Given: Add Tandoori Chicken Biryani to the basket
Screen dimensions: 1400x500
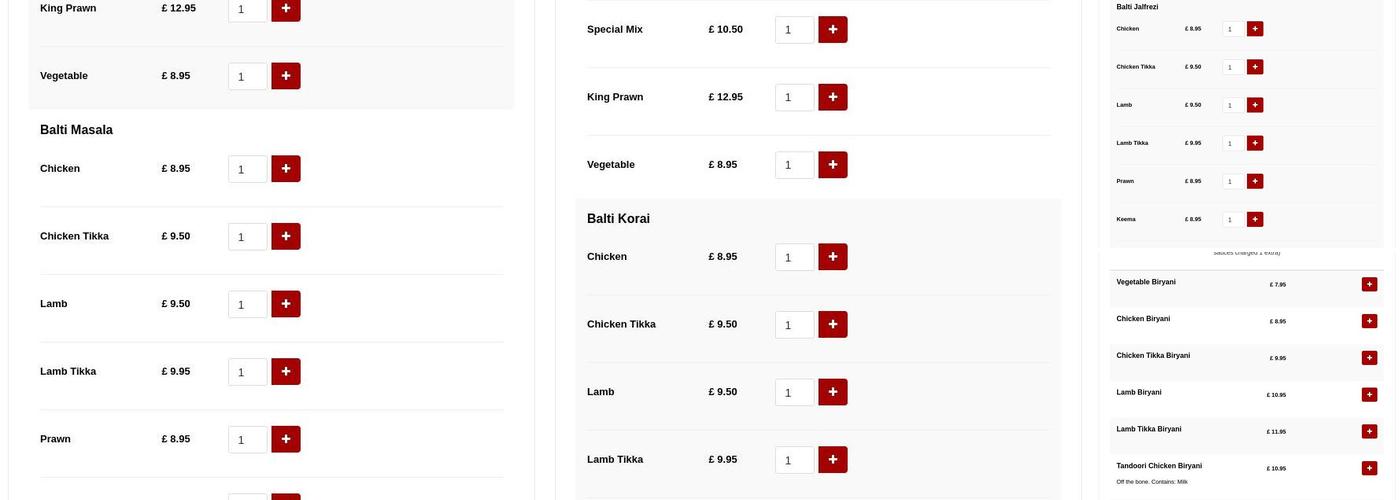Looking at the screenshot, I should pyautogui.click(x=1369, y=468).
